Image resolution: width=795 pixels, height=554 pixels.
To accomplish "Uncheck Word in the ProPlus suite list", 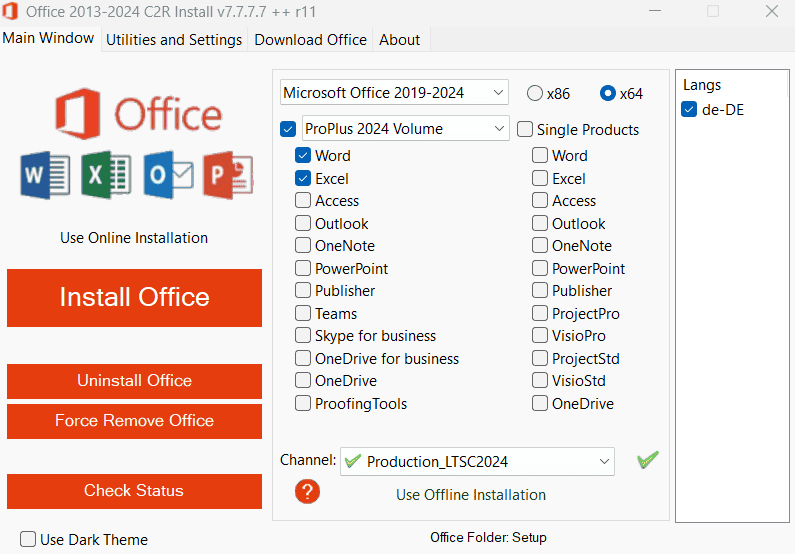I will 303,155.
